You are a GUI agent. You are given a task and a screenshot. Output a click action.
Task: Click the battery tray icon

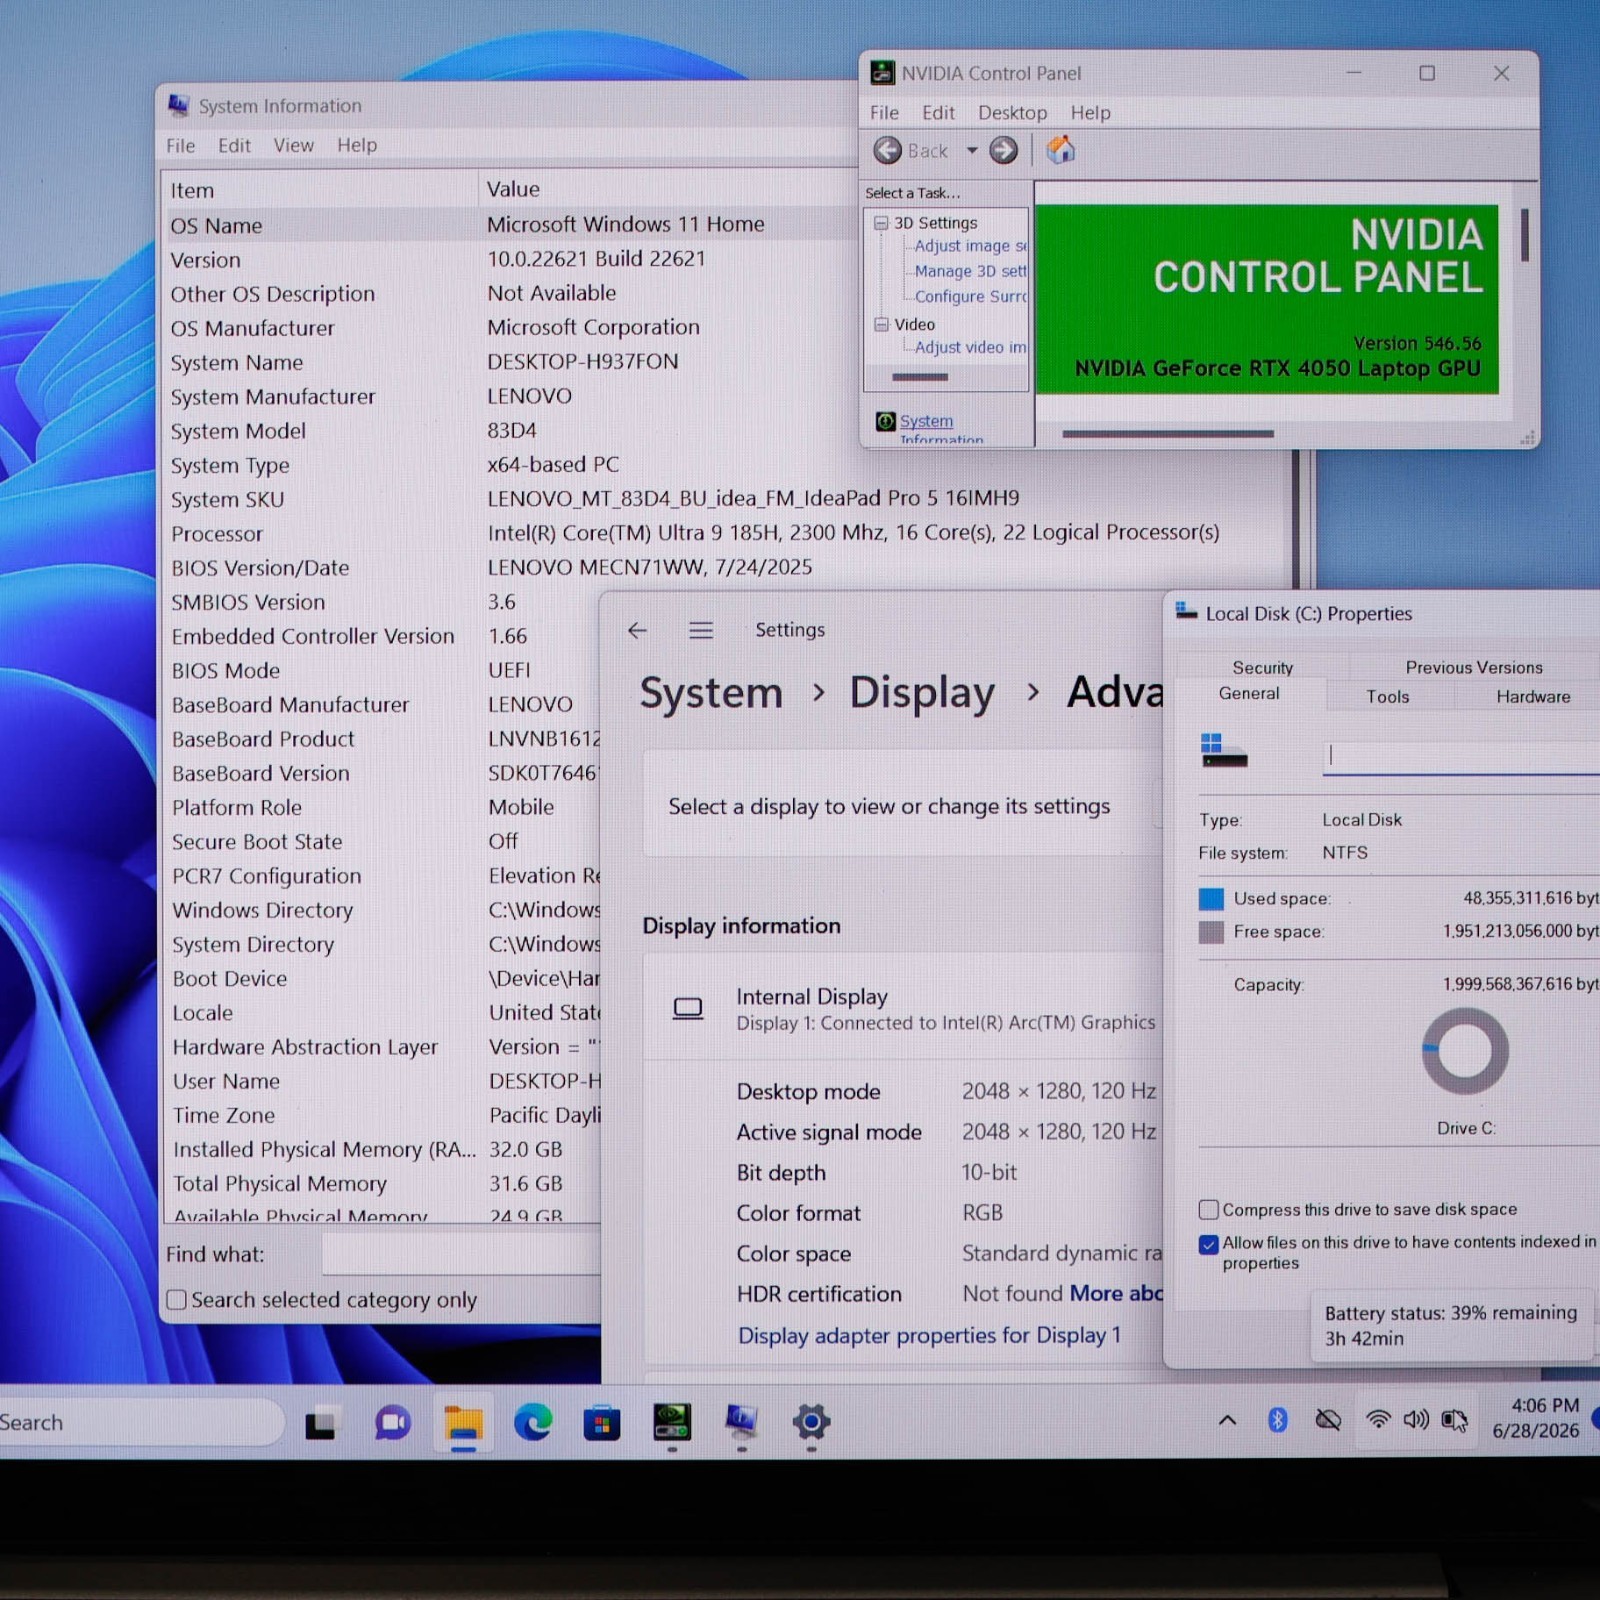(1454, 1420)
